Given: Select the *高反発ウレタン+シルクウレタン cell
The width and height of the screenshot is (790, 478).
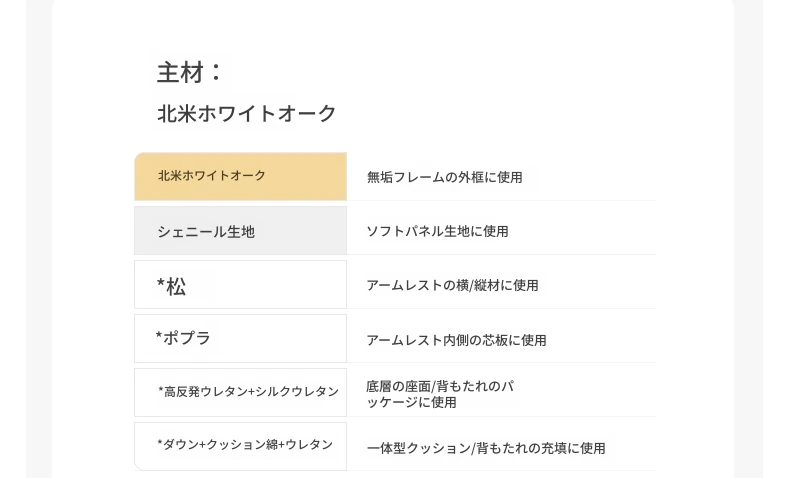Looking at the screenshot, I should tap(240, 392).
